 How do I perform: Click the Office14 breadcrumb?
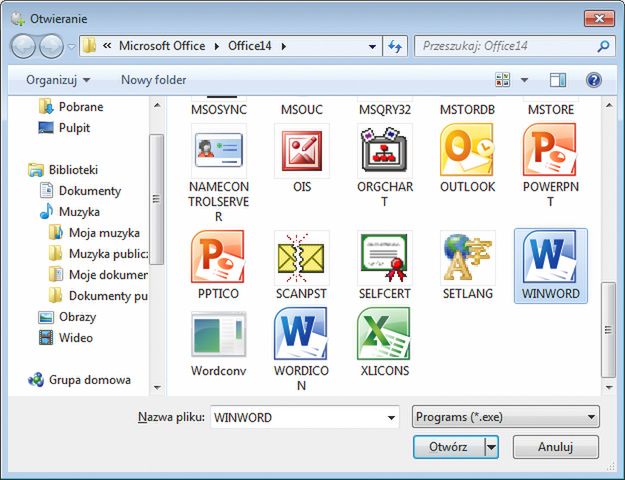click(250, 46)
